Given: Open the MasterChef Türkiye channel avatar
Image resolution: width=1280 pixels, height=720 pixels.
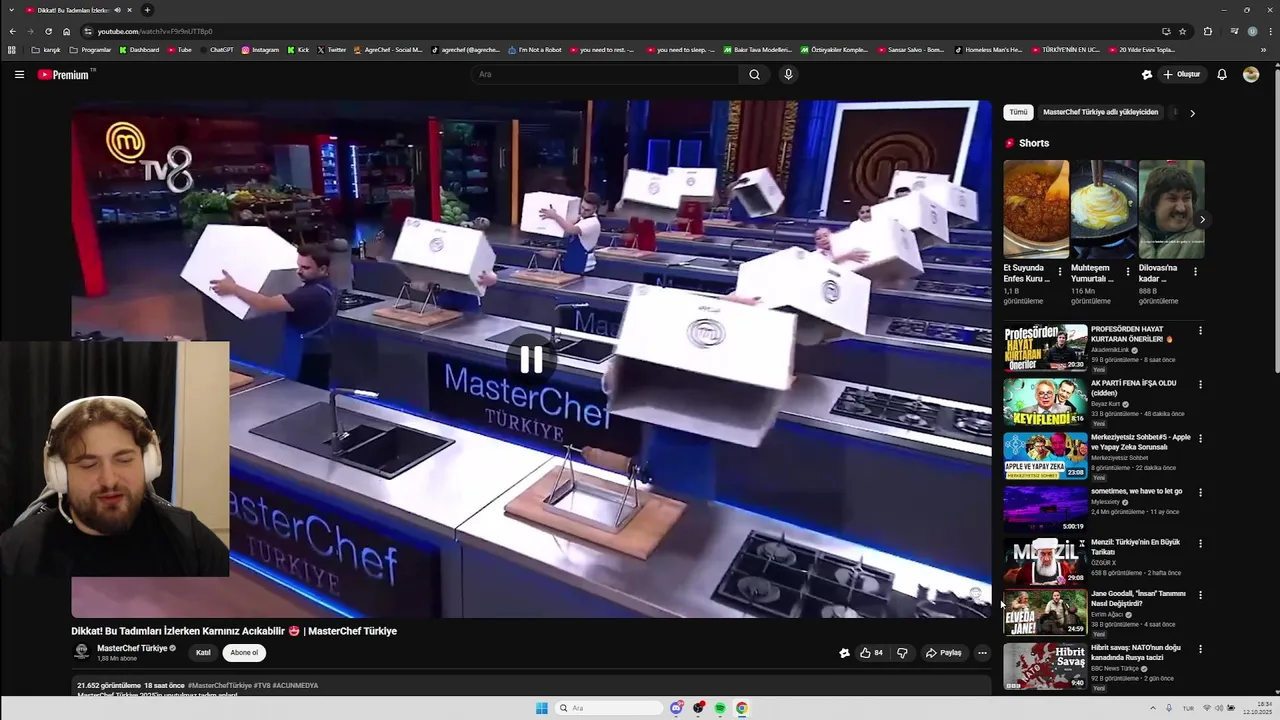Looking at the screenshot, I should (x=81, y=652).
